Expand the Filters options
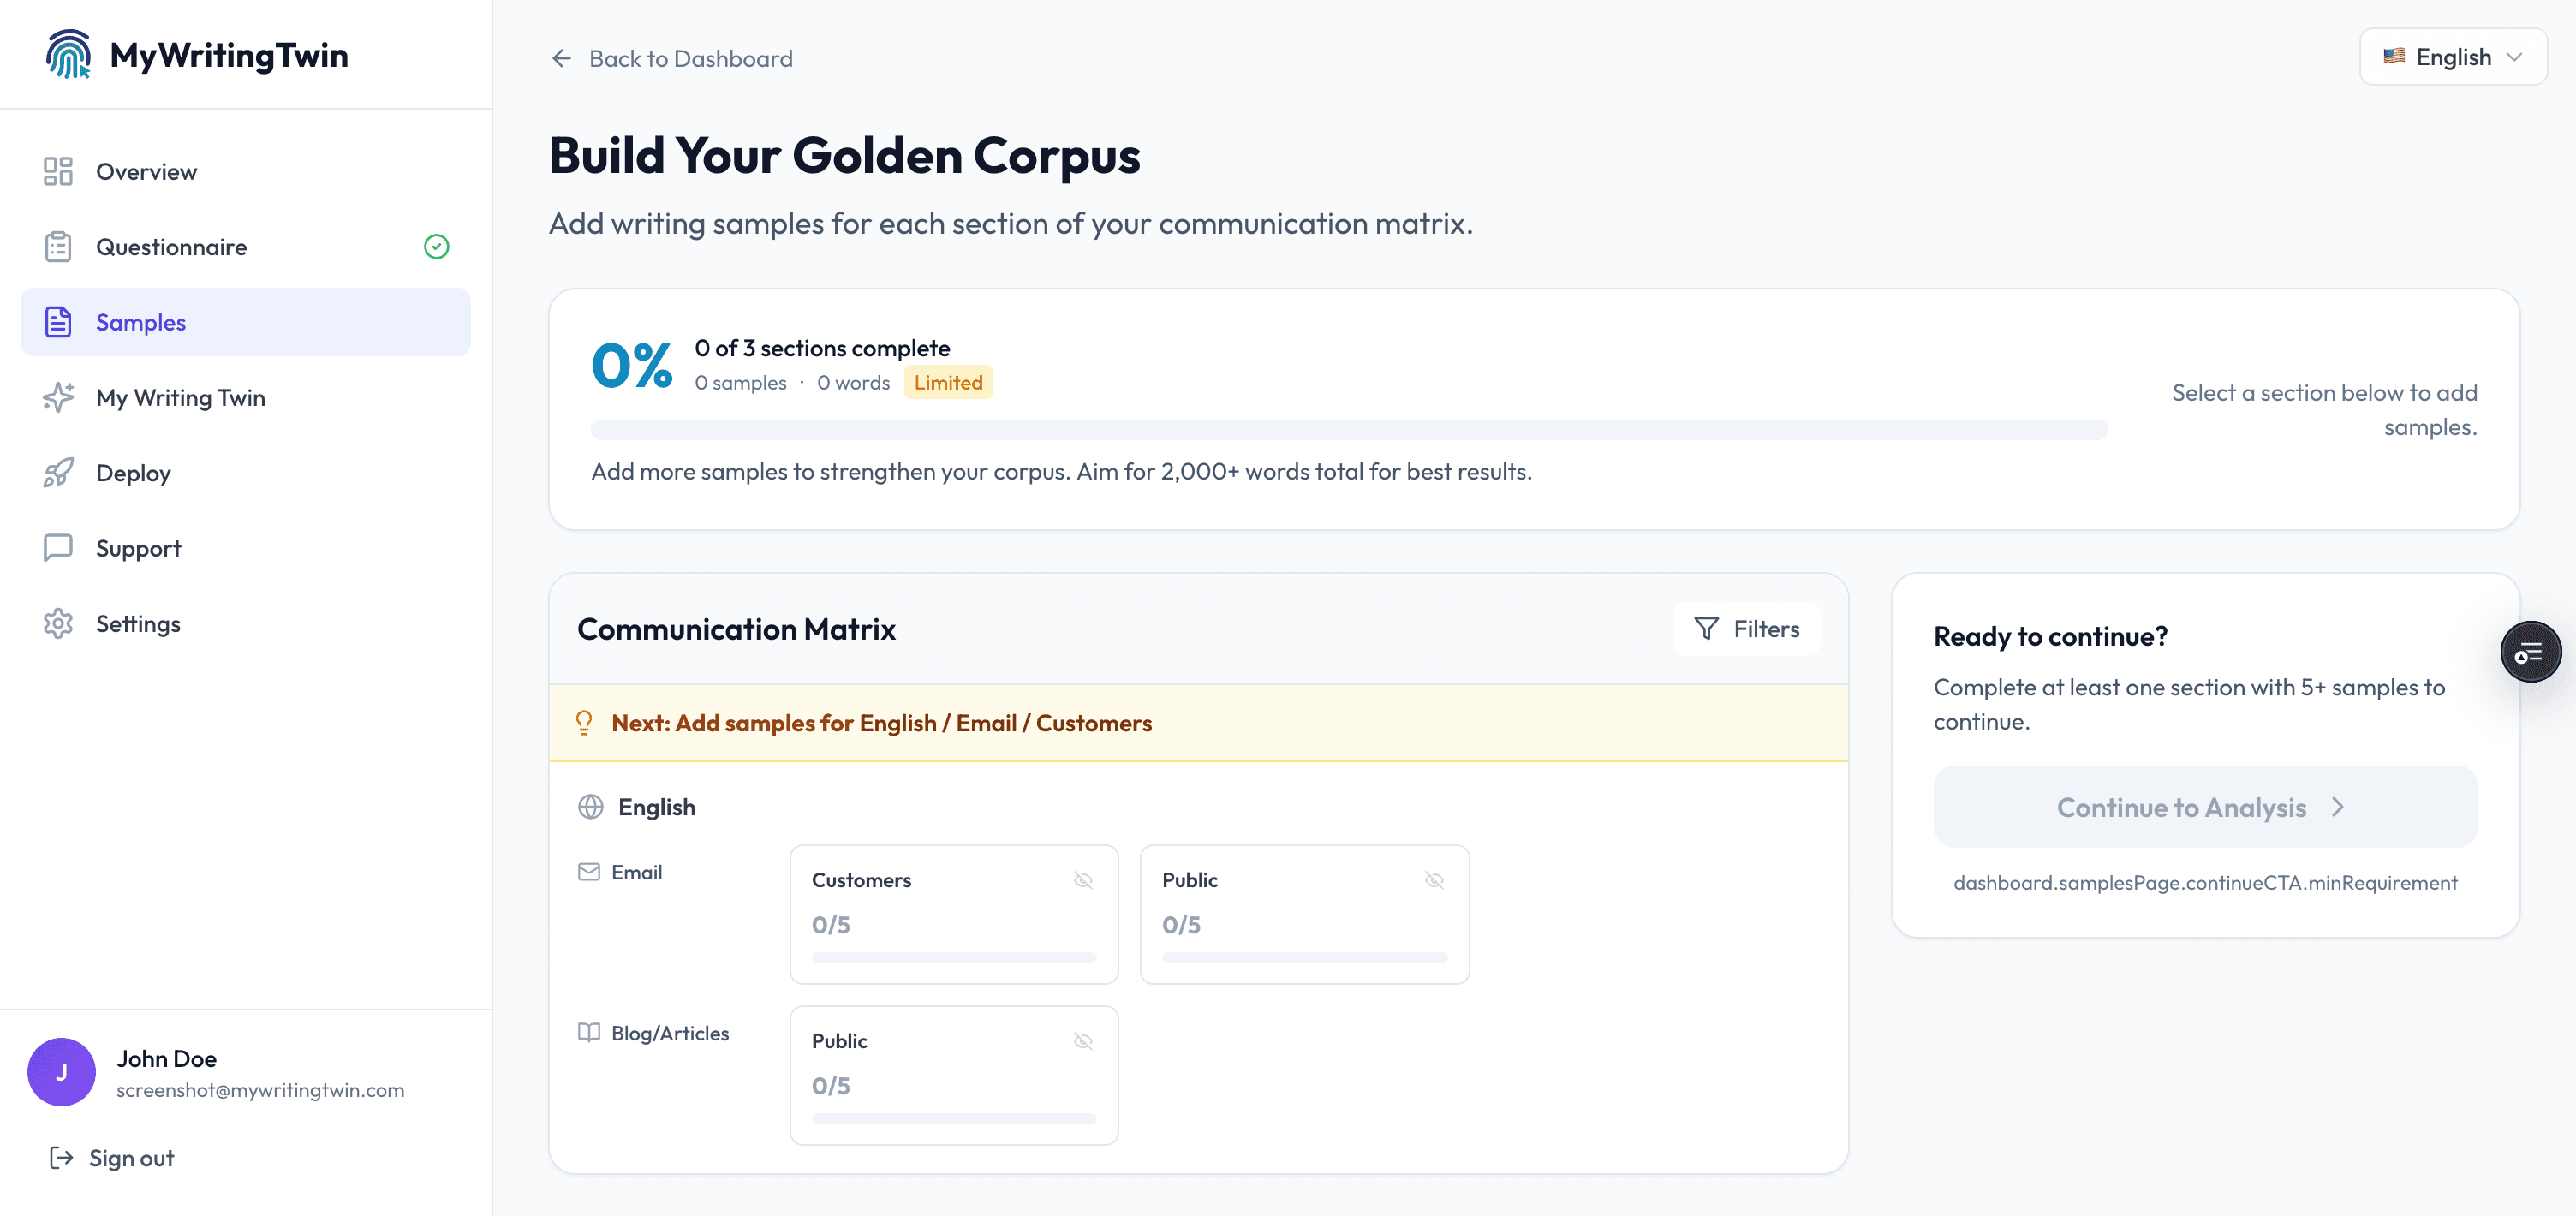The height and width of the screenshot is (1216, 2576). pos(1746,629)
